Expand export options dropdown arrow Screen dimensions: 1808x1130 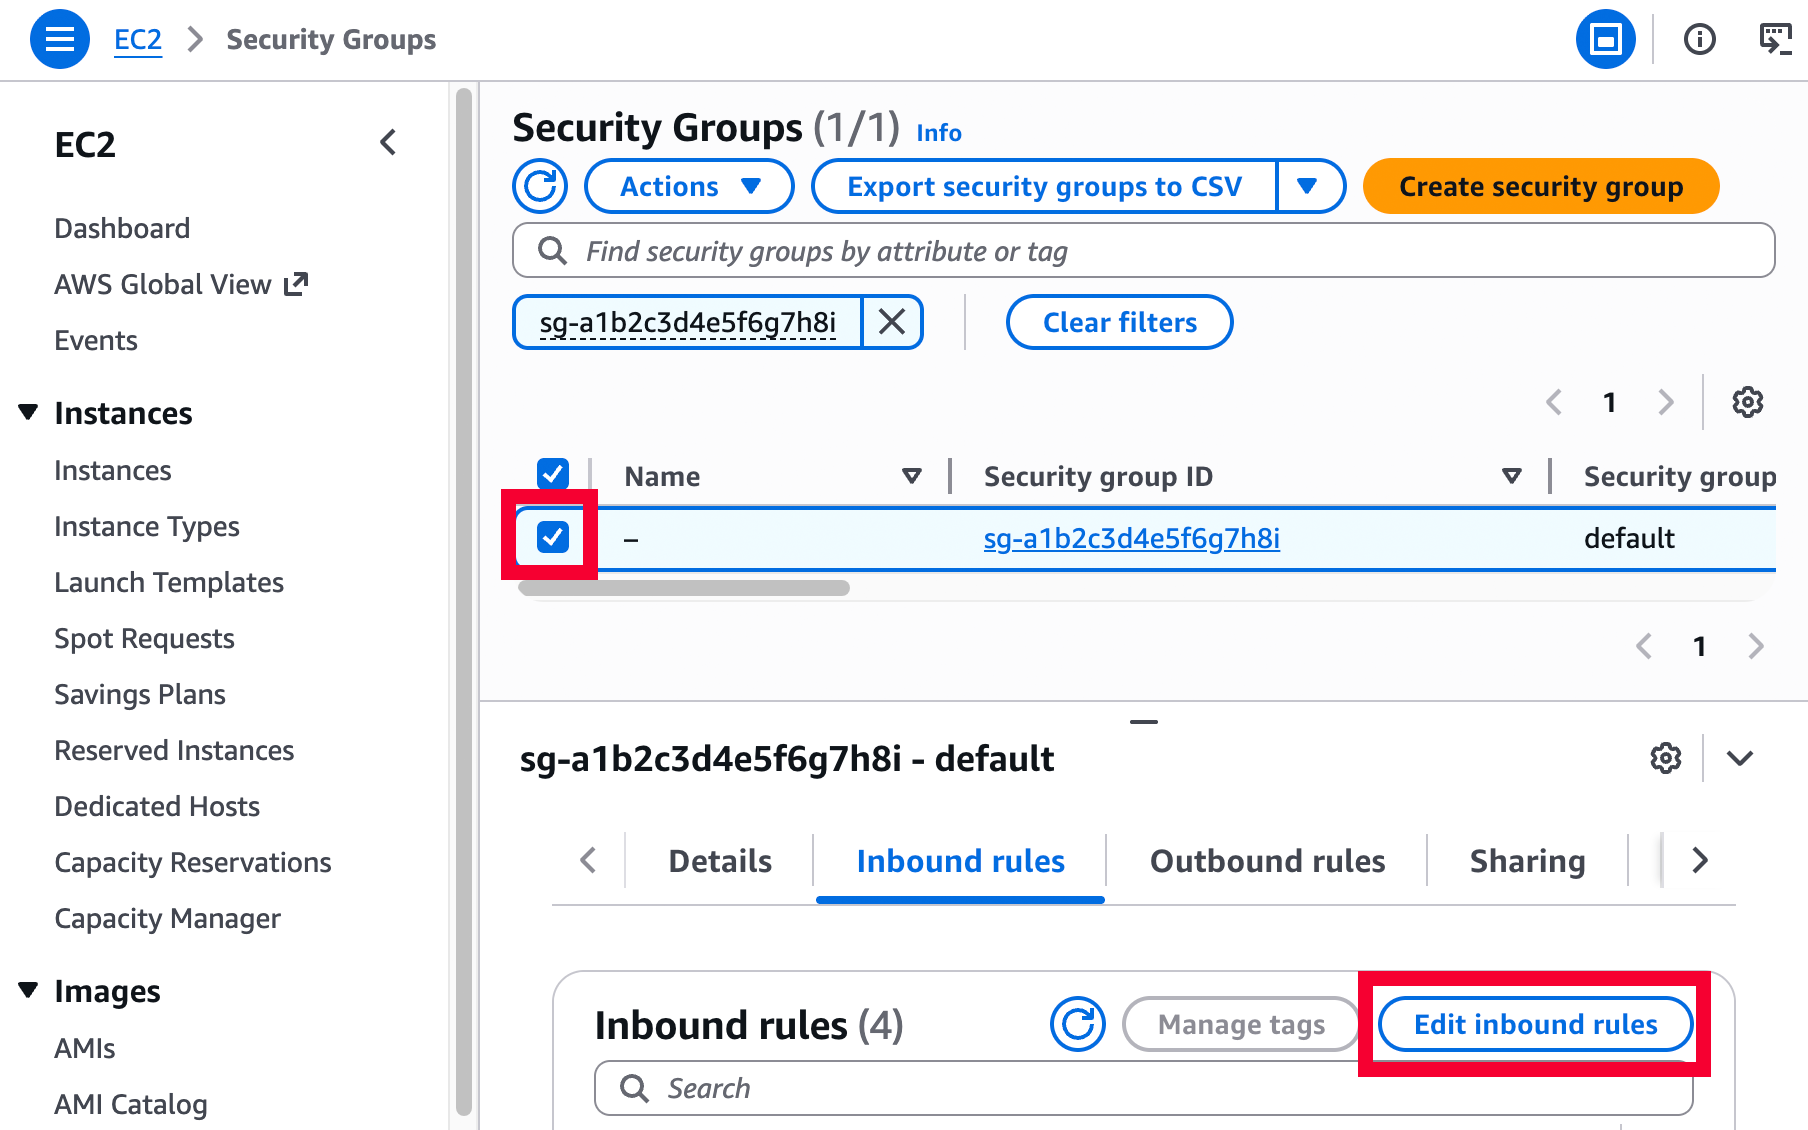pos(1307,187)
